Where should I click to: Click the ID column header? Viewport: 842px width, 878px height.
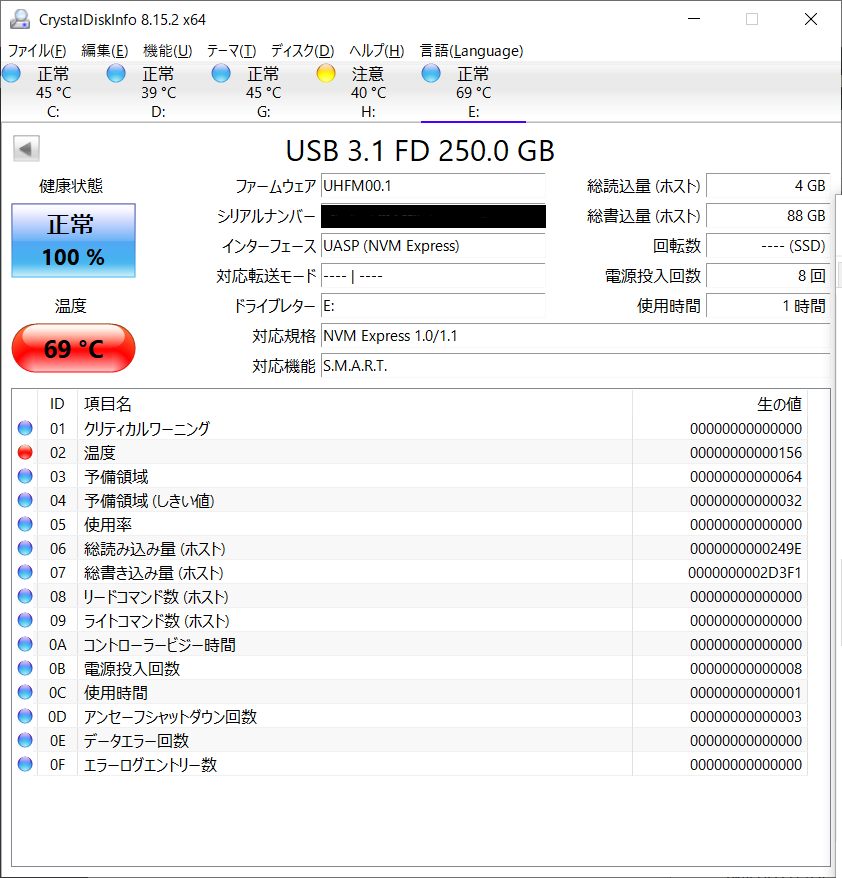point(57,404)
